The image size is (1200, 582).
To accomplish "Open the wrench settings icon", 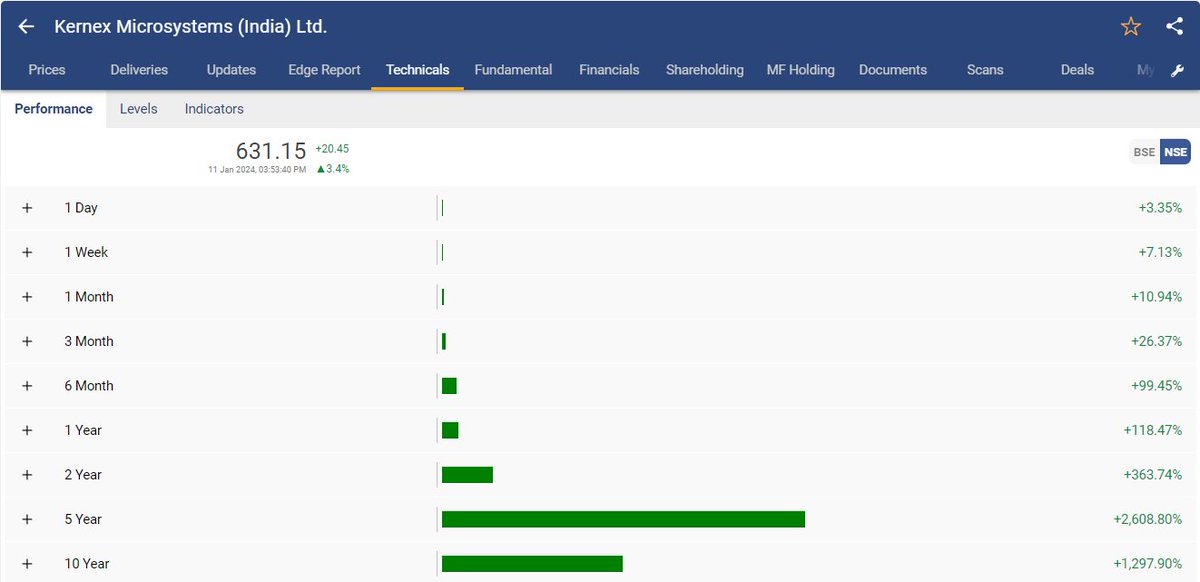I will pos(1177,70).
